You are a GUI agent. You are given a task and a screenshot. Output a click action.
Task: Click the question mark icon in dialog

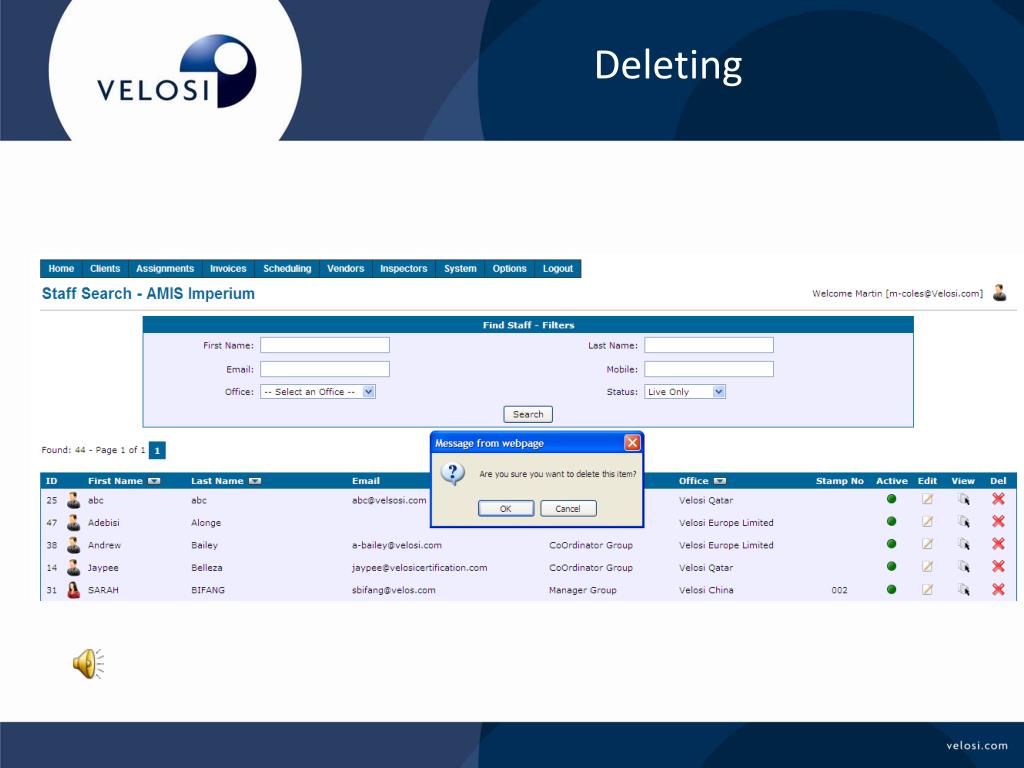[x=453, y=473]
